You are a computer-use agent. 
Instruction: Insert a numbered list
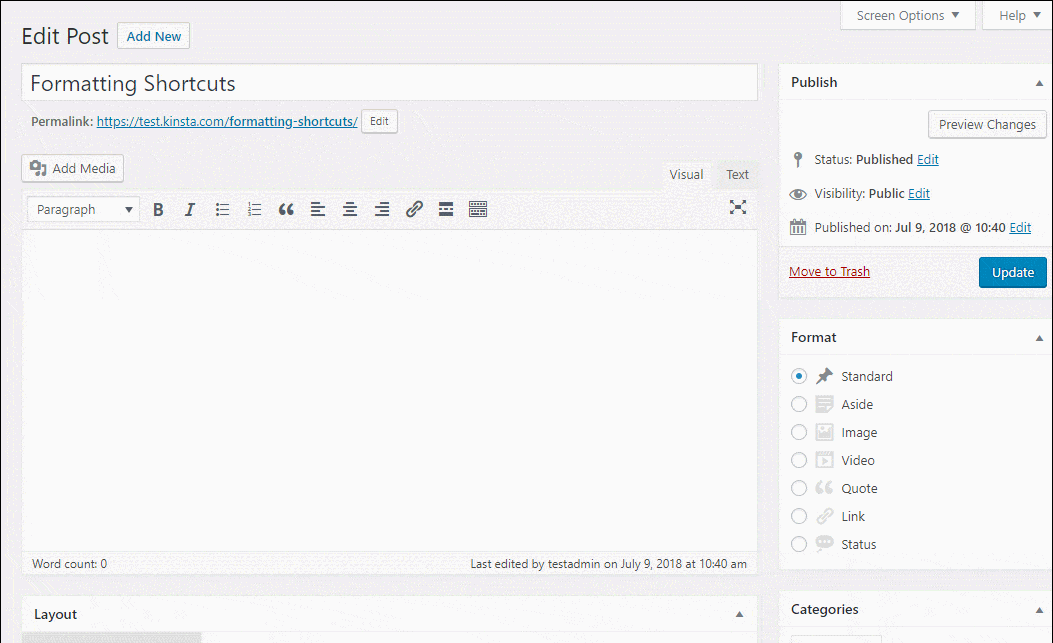(254, 209)
